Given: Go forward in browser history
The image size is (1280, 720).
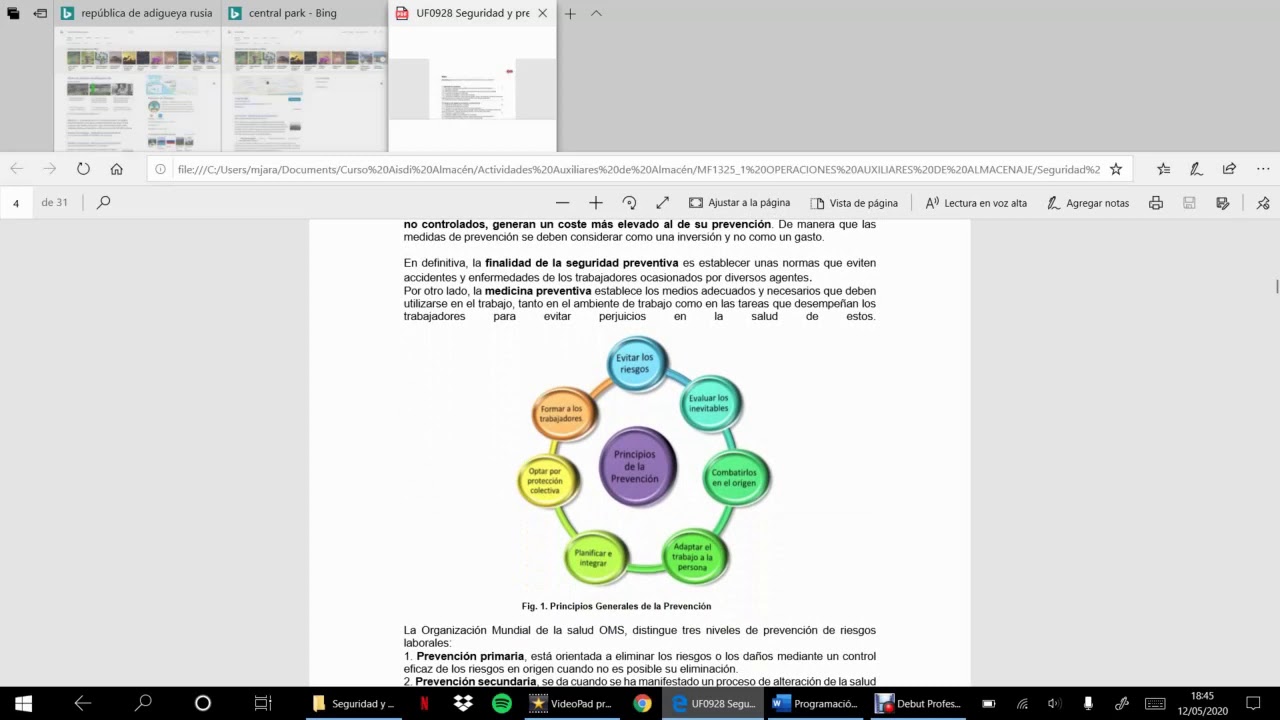Looking at the screenshot, I should (x=49, y=169).
